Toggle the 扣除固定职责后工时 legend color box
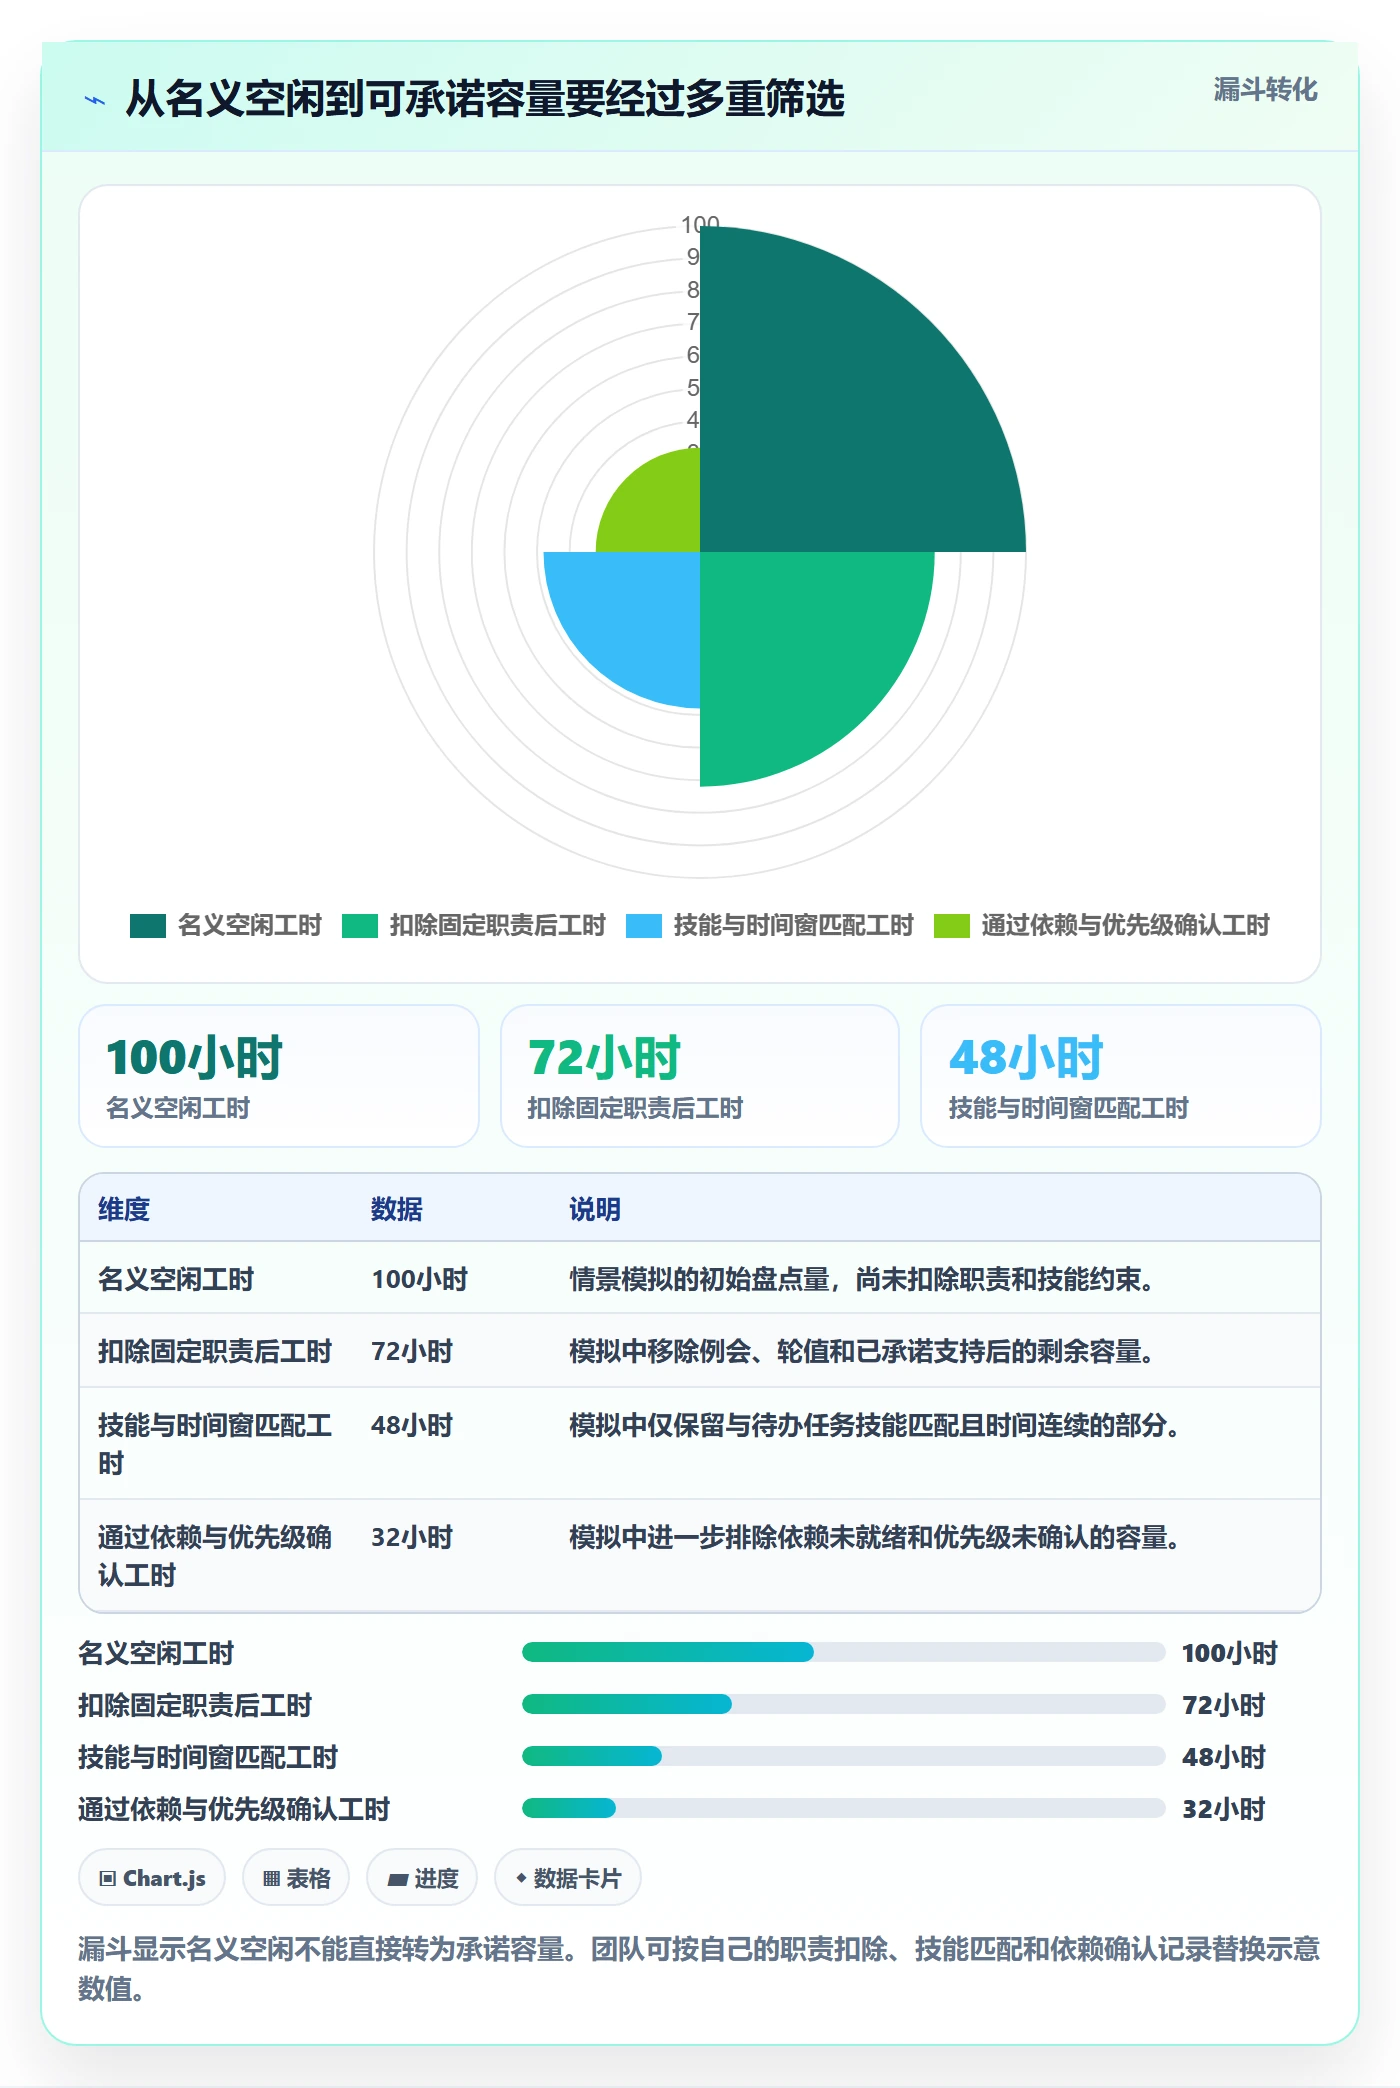The height and width of the screenshot is (2088, 1400). click(x=359, y=925)
